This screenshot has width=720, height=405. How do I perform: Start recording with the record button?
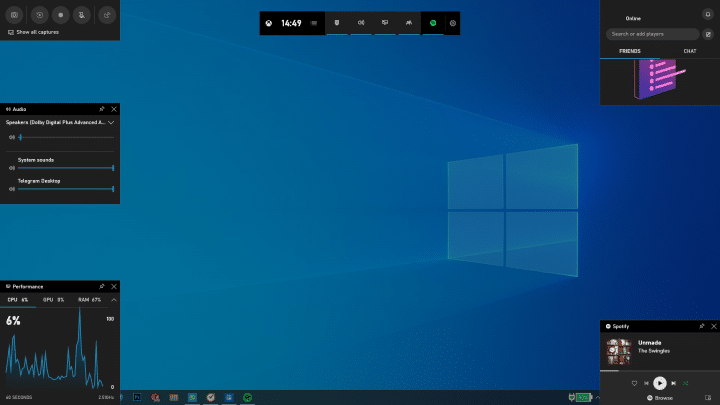coord(61,16)
